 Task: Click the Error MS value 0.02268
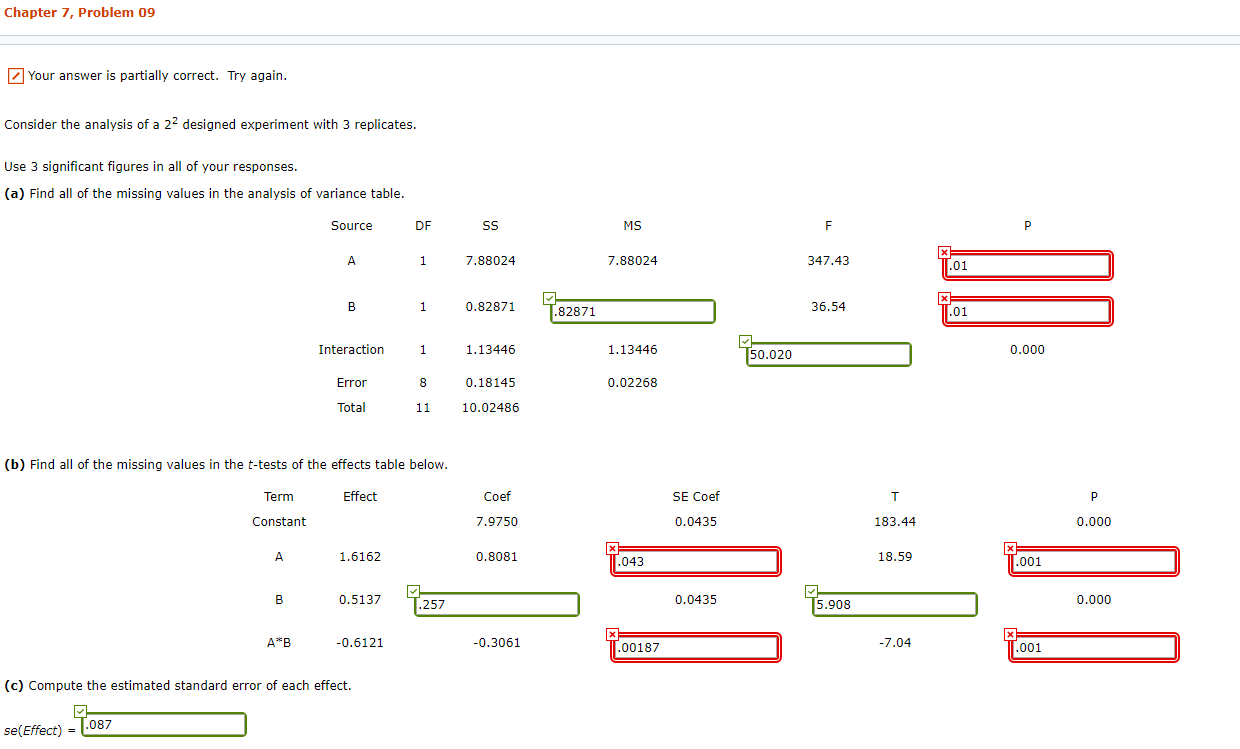[632, 383]
